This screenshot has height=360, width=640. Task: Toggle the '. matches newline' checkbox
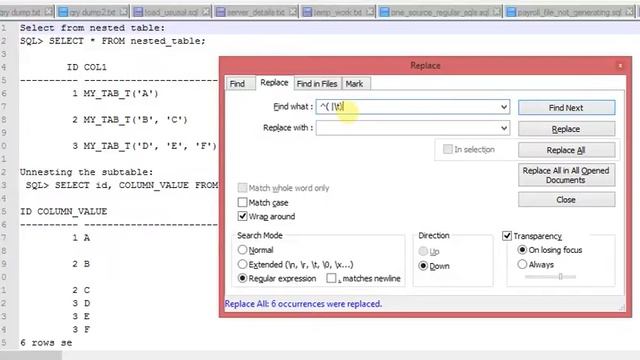pos(331,278)
